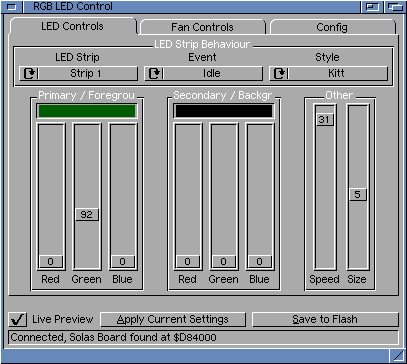This screenshot has width=407, height=364.
Task: Click the Primary Red slider knob showing 0
Action: pos(51,262)
